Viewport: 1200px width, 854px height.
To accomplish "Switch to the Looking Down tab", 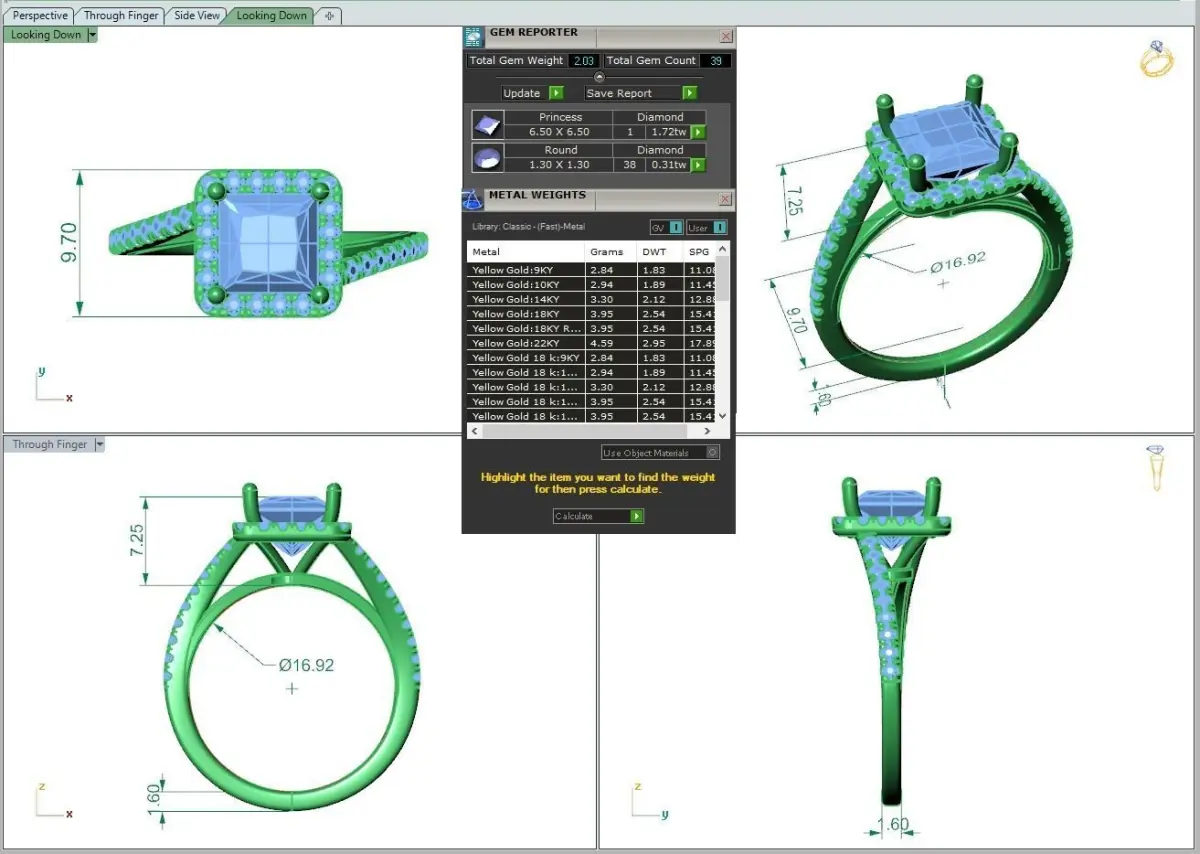I will 271,16.
